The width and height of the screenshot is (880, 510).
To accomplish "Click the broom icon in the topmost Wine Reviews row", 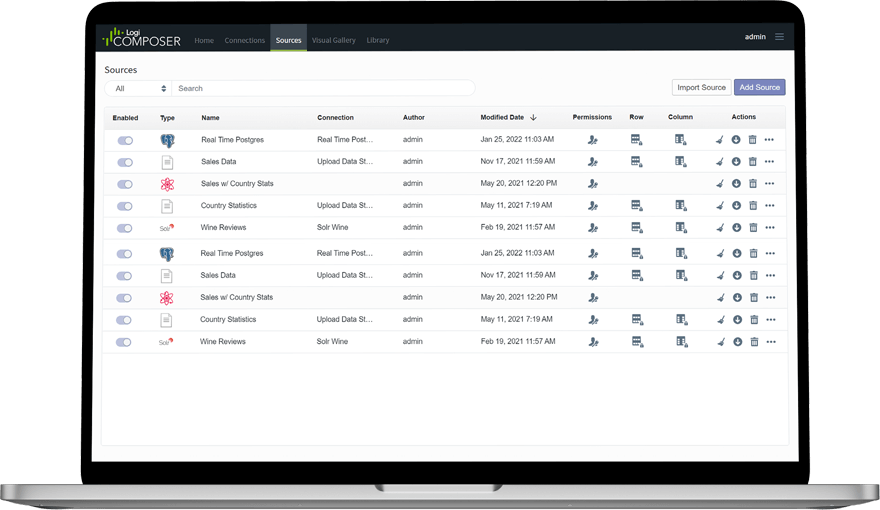I will tap(720, 228).
